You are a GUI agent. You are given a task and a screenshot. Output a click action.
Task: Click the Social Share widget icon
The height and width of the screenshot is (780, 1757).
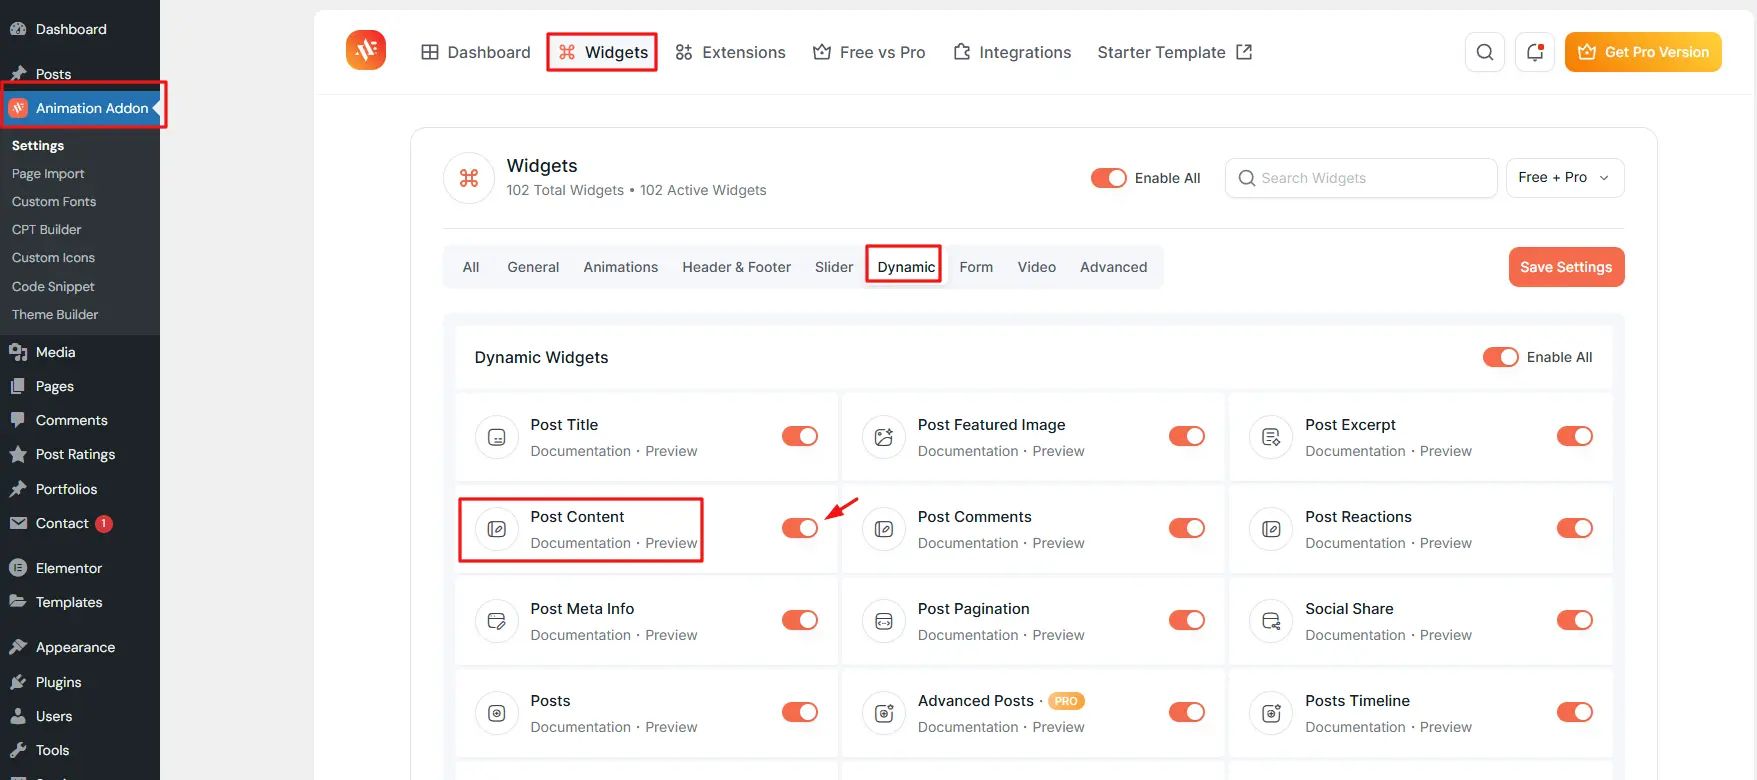point(1270,621)
